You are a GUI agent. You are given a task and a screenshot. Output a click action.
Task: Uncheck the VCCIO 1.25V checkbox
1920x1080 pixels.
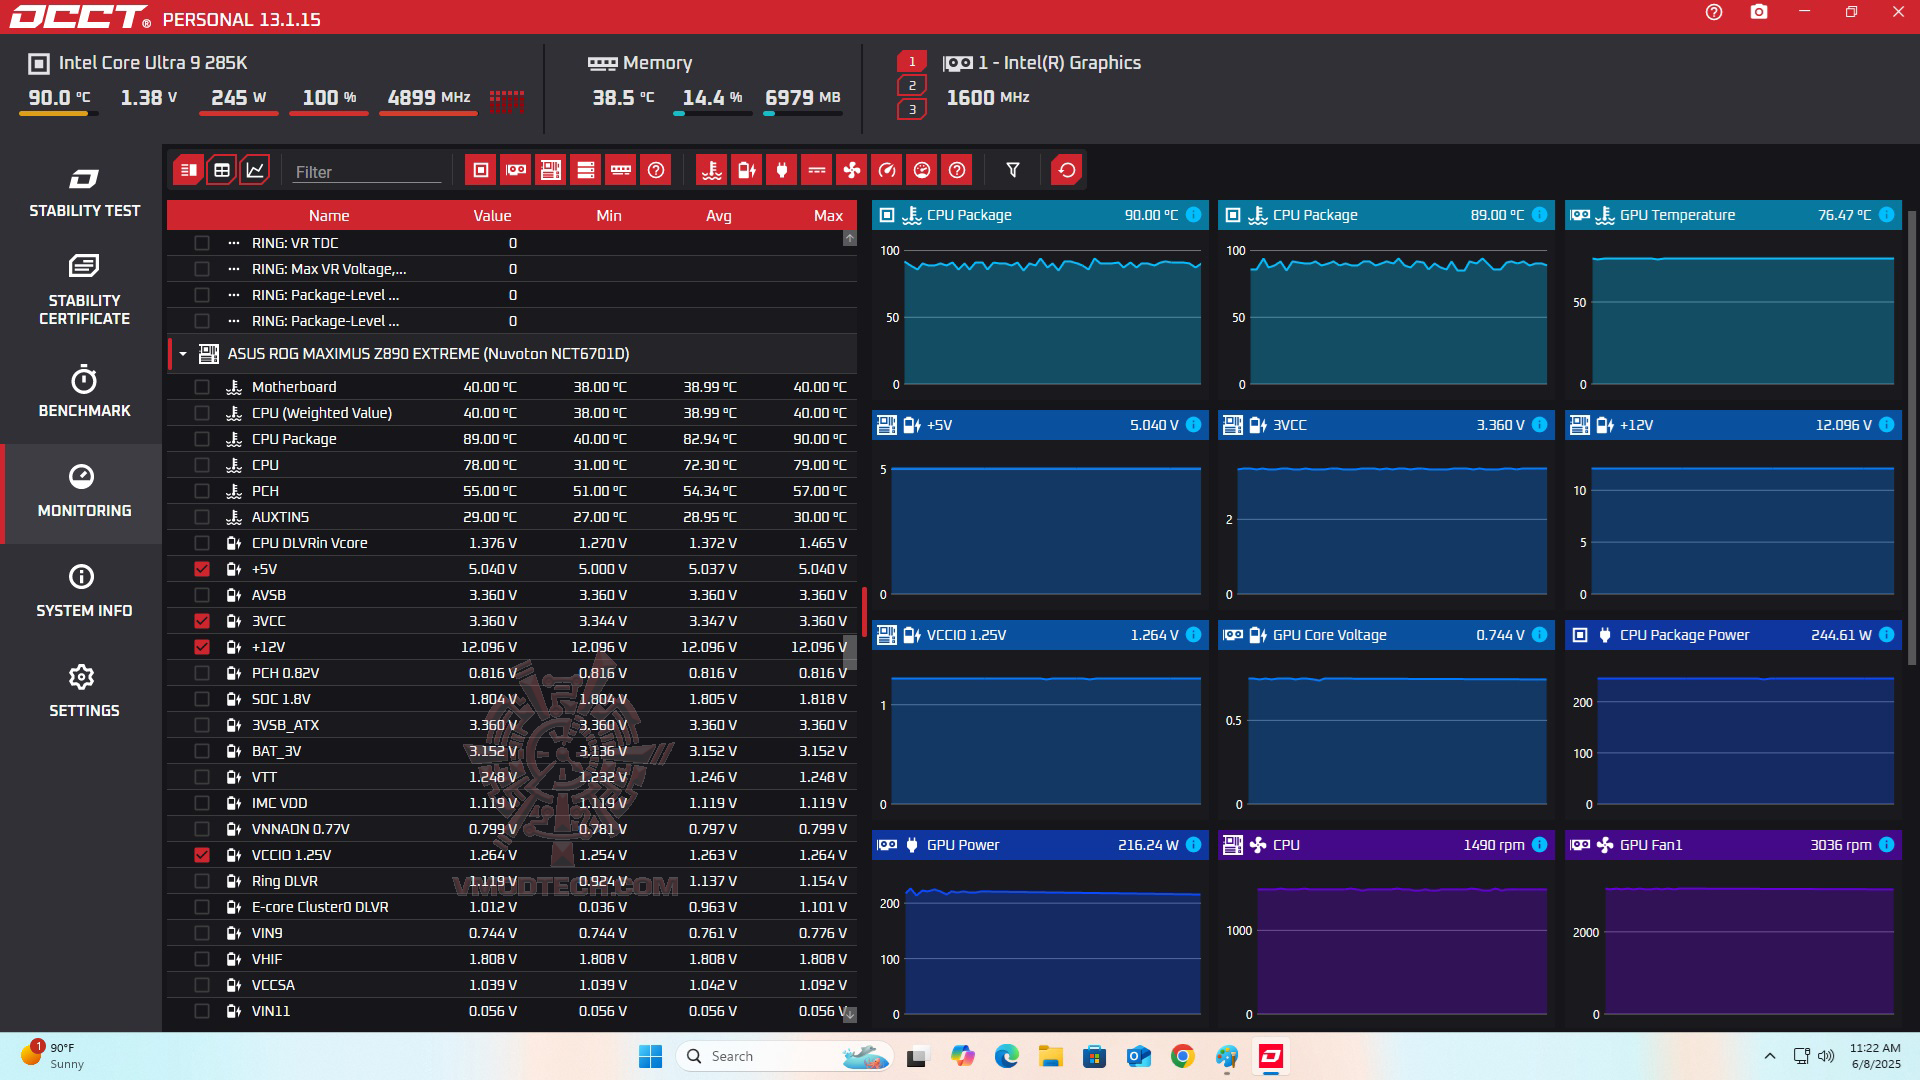click(202, 855)
